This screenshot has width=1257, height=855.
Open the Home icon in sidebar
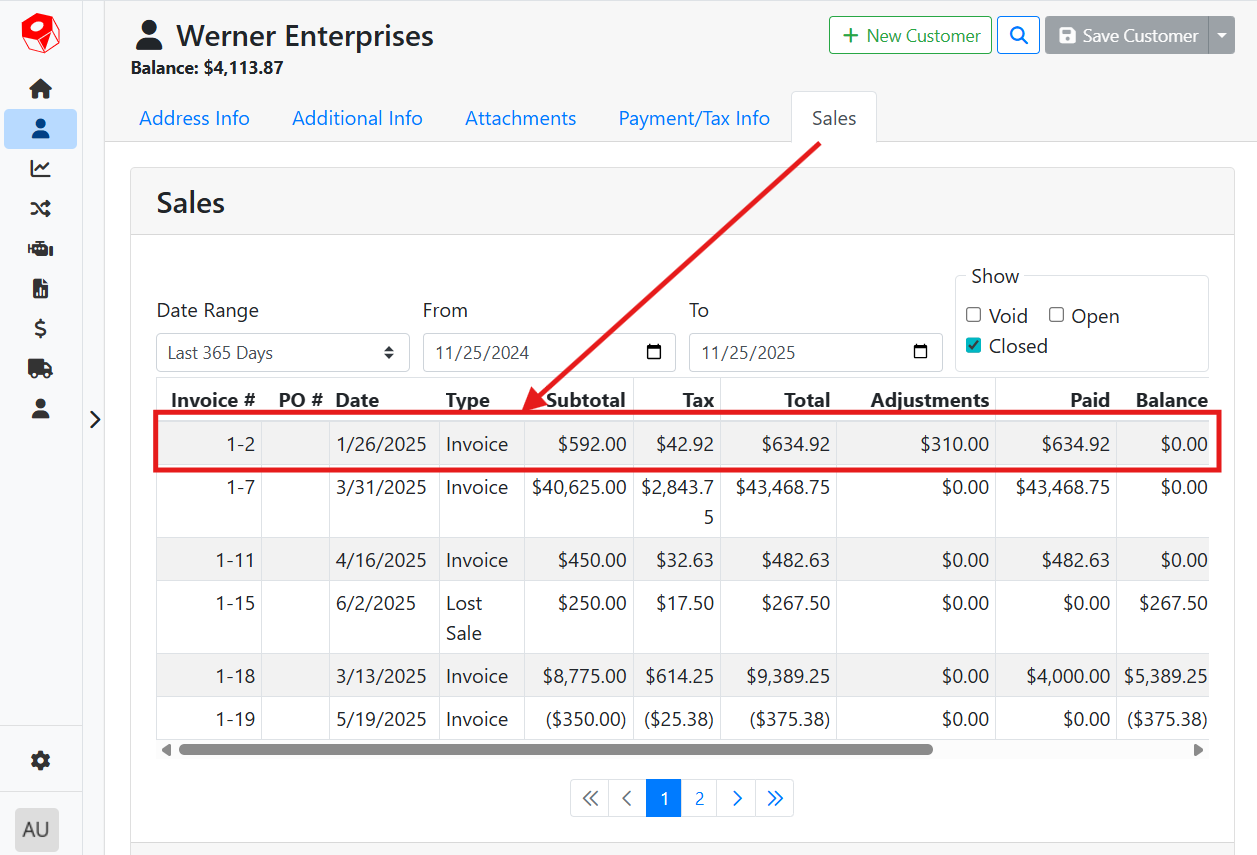pyautogui.click(x=40, y=89)
